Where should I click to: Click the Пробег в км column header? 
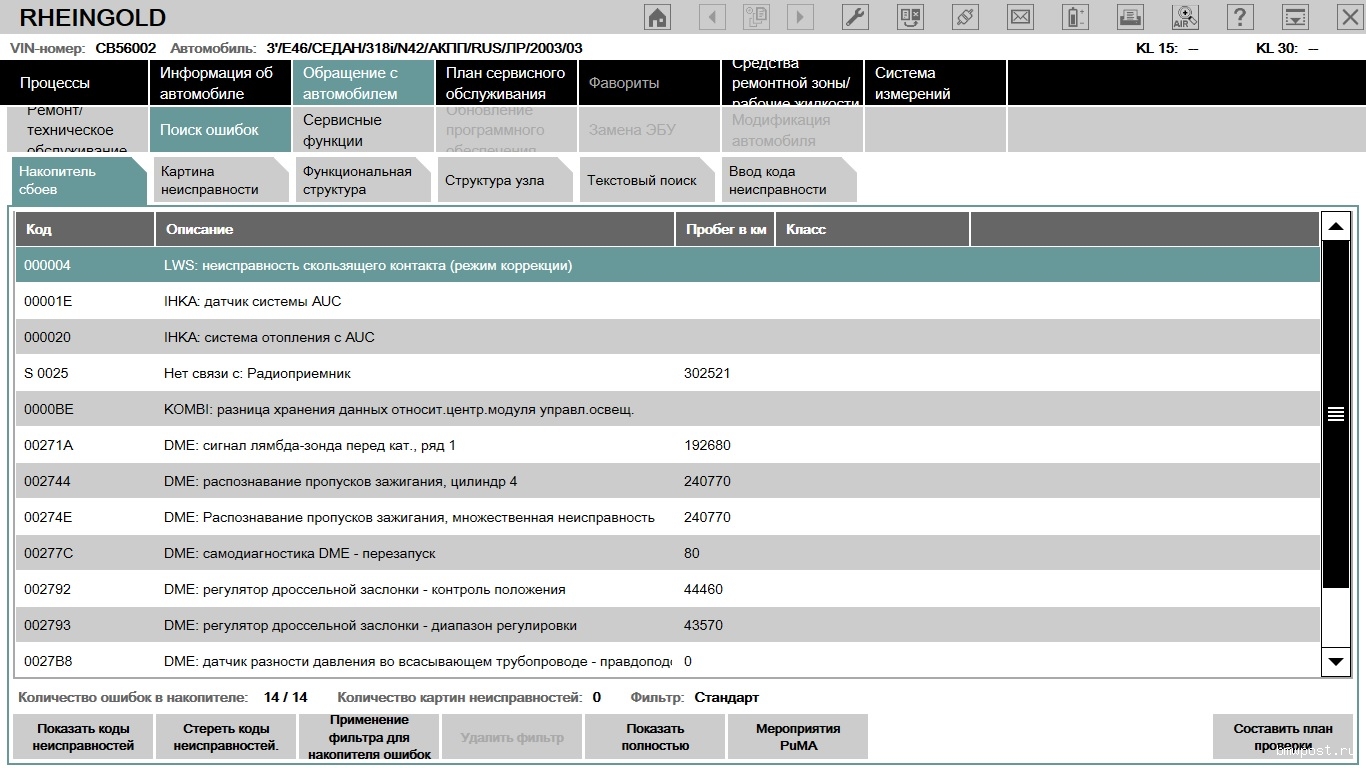click(725, 229)
